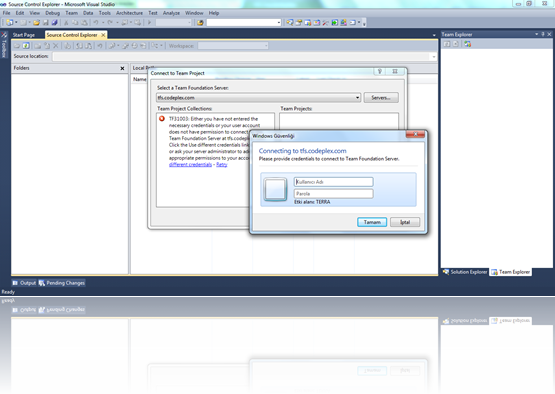Click the Servers... button

coord(381,98)
